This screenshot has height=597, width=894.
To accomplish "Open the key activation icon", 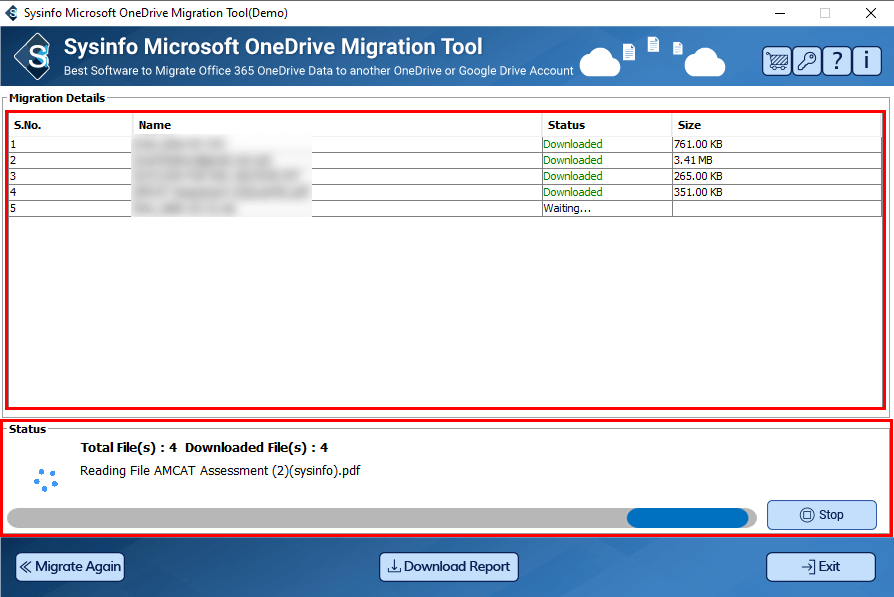I will click(806, 61).
